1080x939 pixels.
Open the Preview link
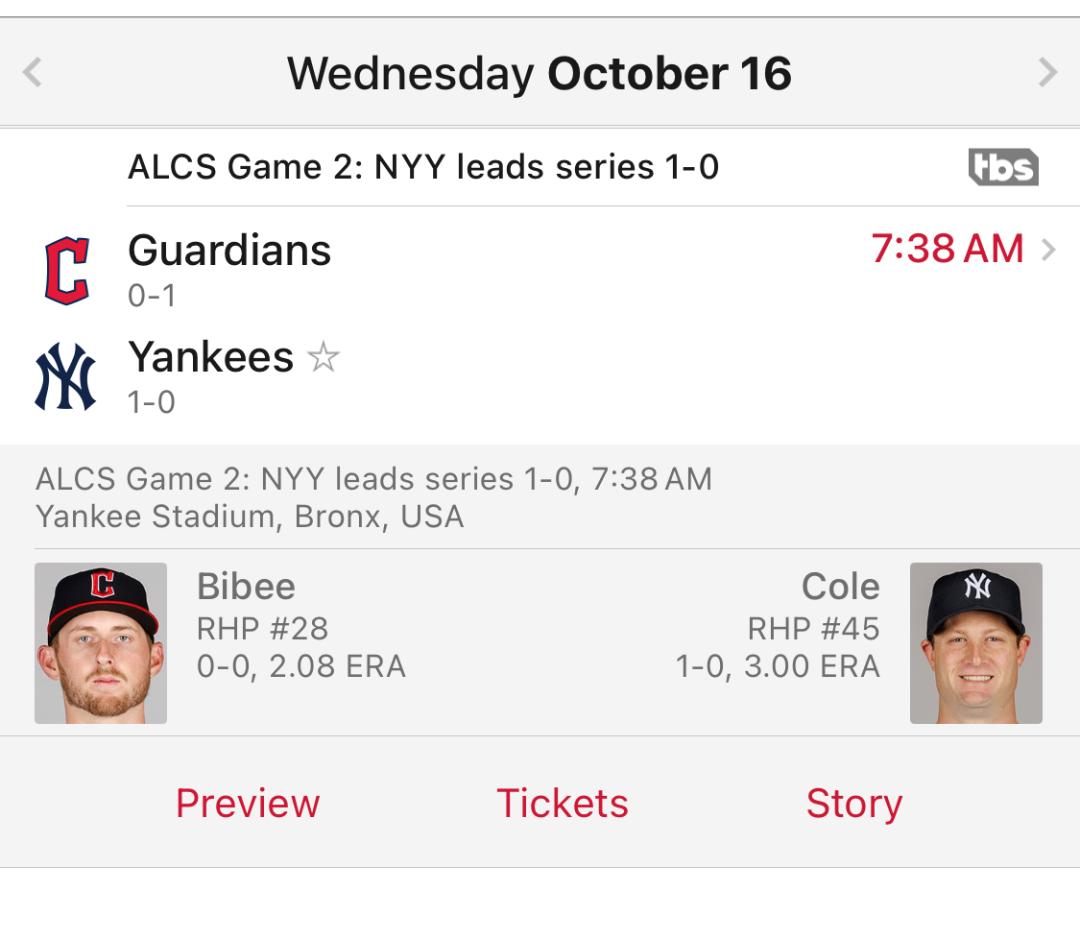click(x=248, y=803)
